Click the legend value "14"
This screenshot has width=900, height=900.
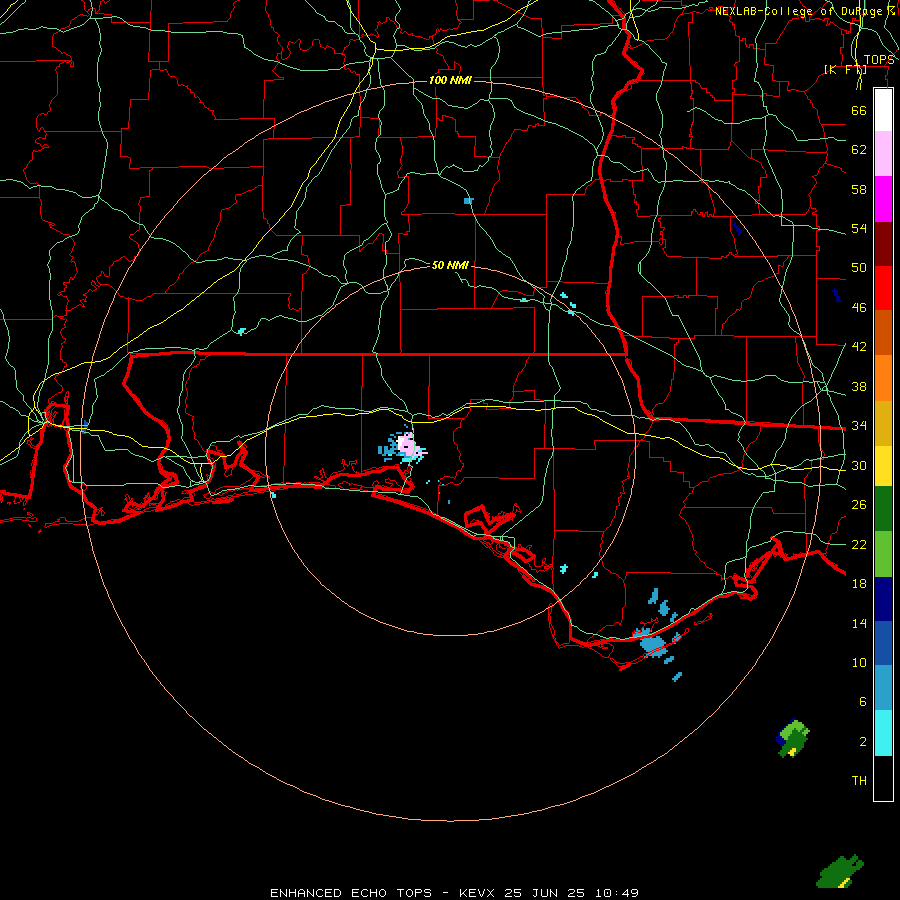[x=859, y=623]
